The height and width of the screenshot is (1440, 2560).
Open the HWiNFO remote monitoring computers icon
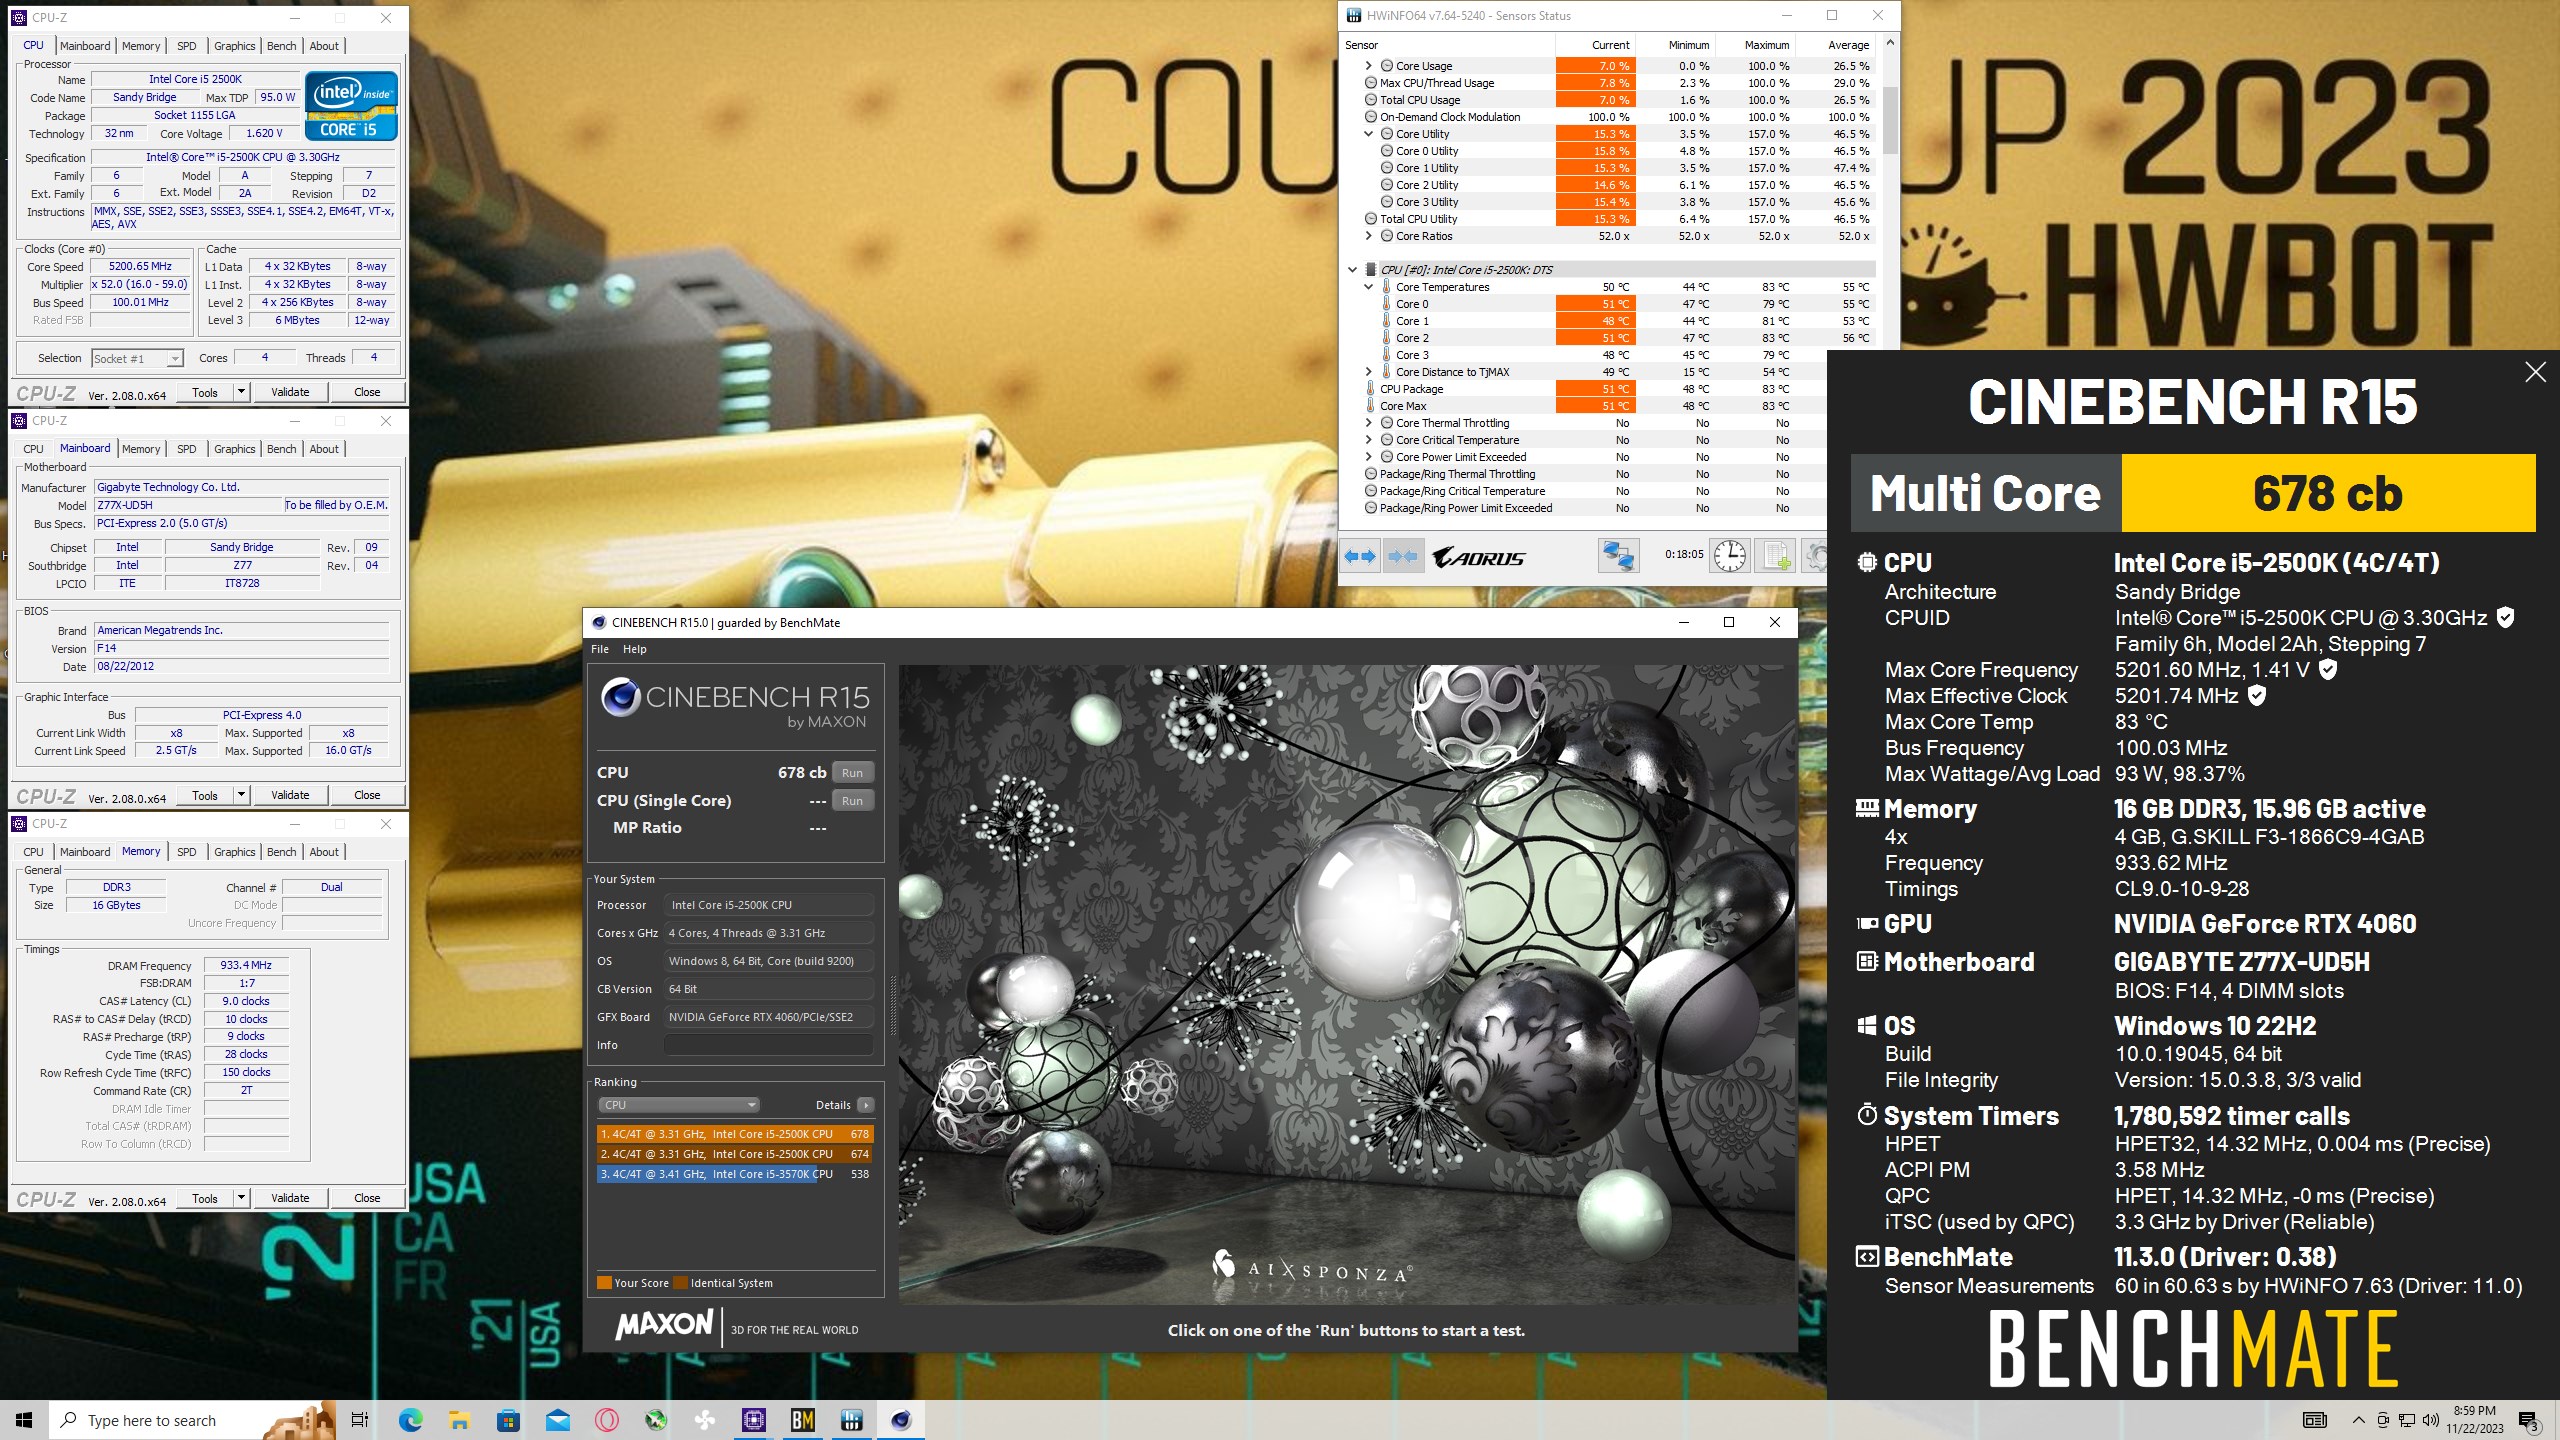(1617, 556)
